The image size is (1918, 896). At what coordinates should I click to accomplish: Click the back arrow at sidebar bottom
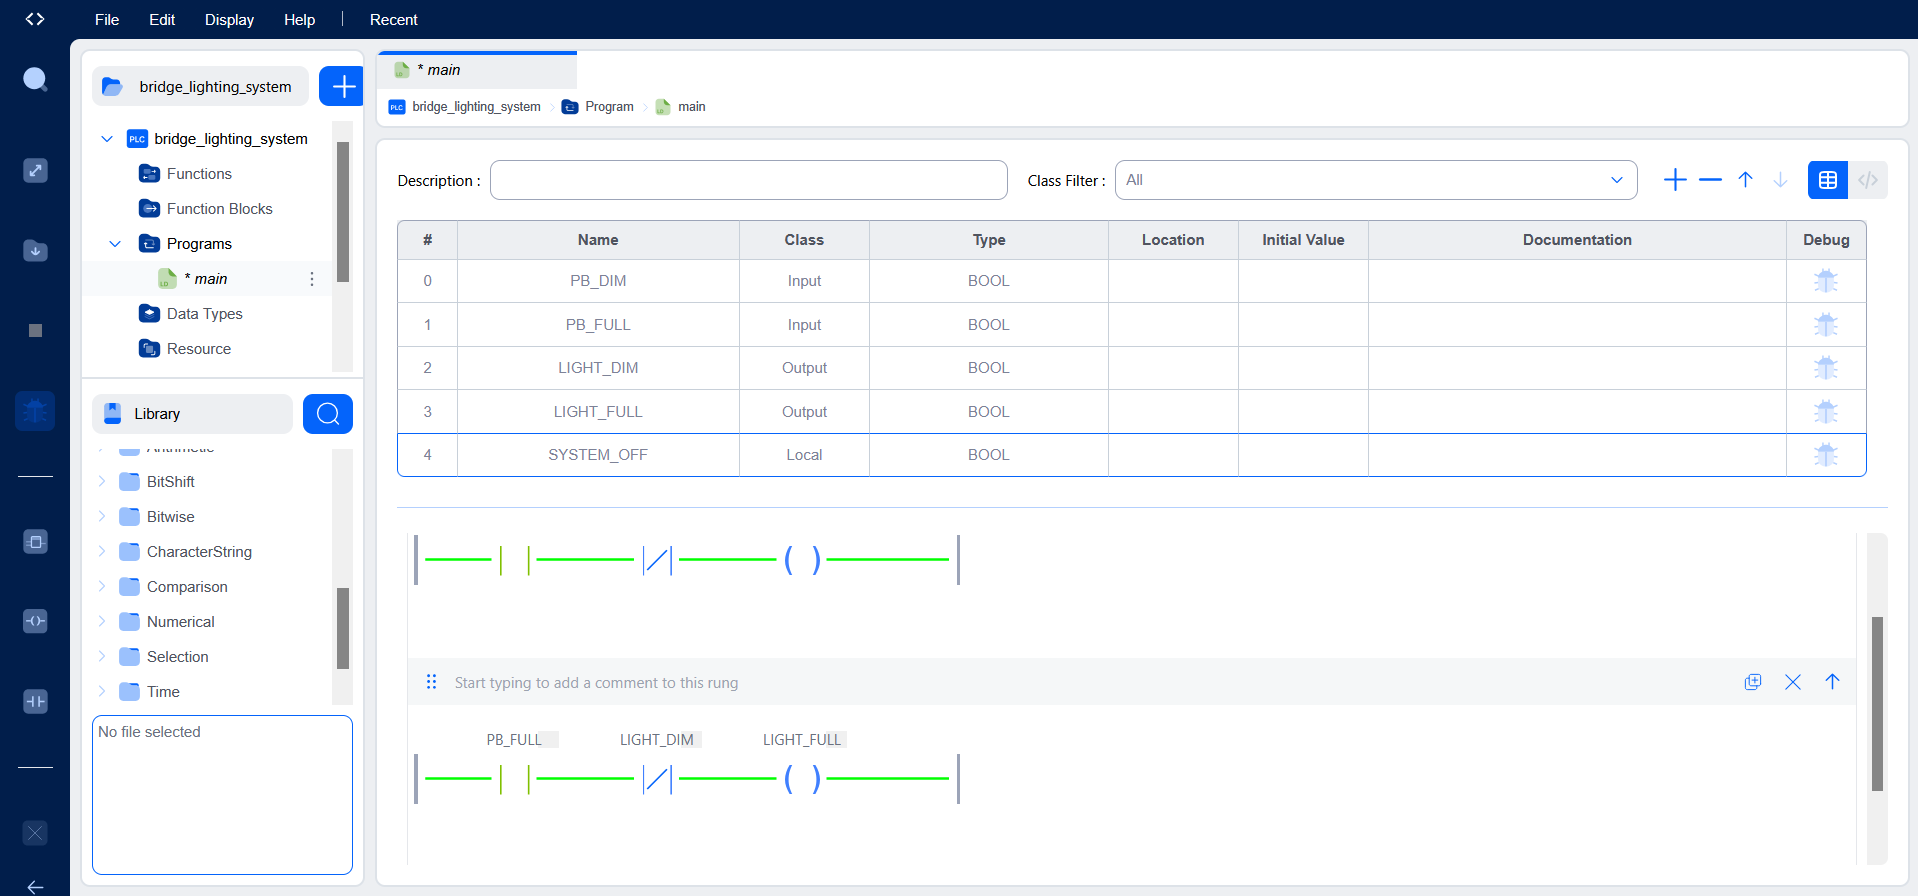coord(35,886)
